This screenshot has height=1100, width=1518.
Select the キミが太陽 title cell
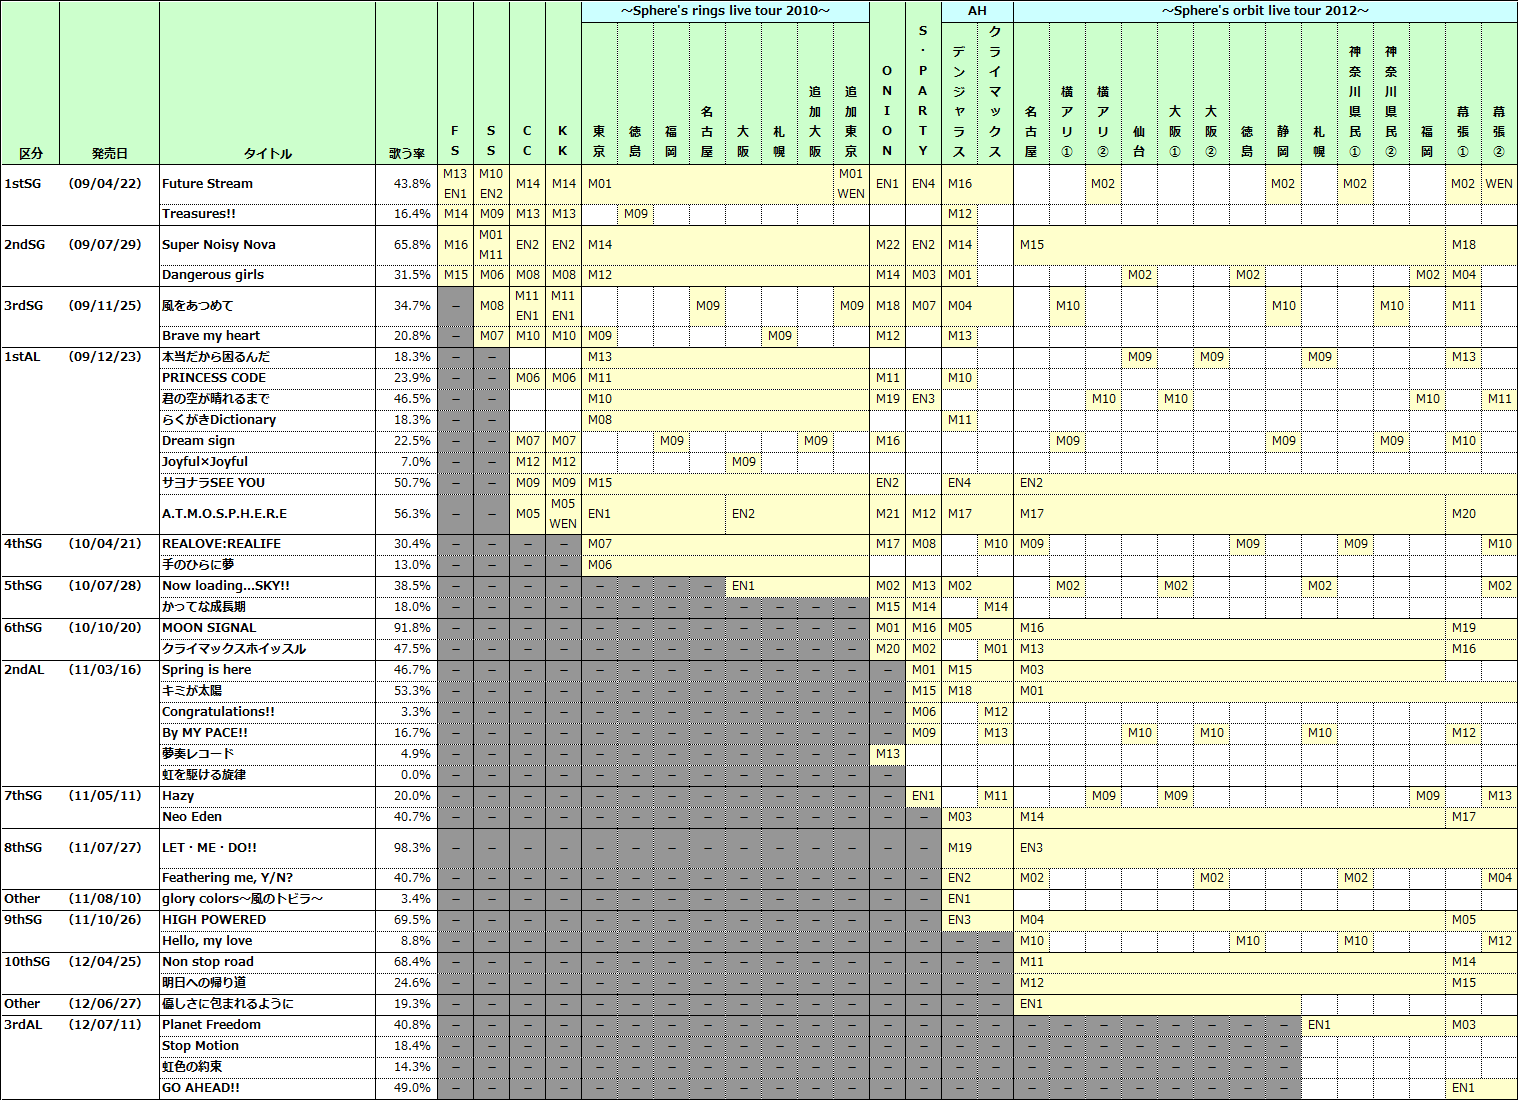point(268,691)
